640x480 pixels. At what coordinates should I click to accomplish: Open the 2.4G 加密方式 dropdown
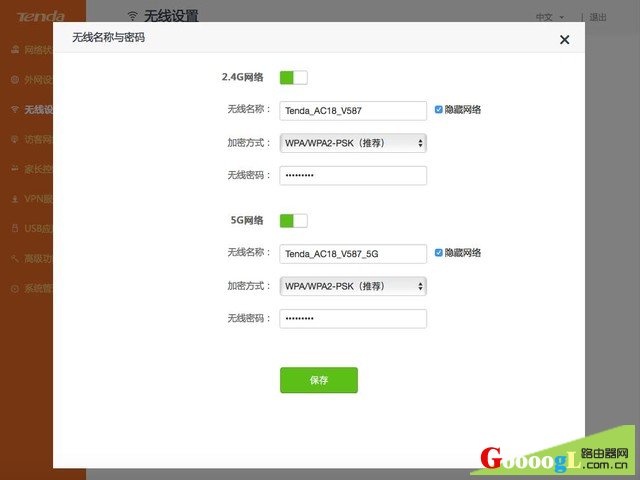point(353,143)
